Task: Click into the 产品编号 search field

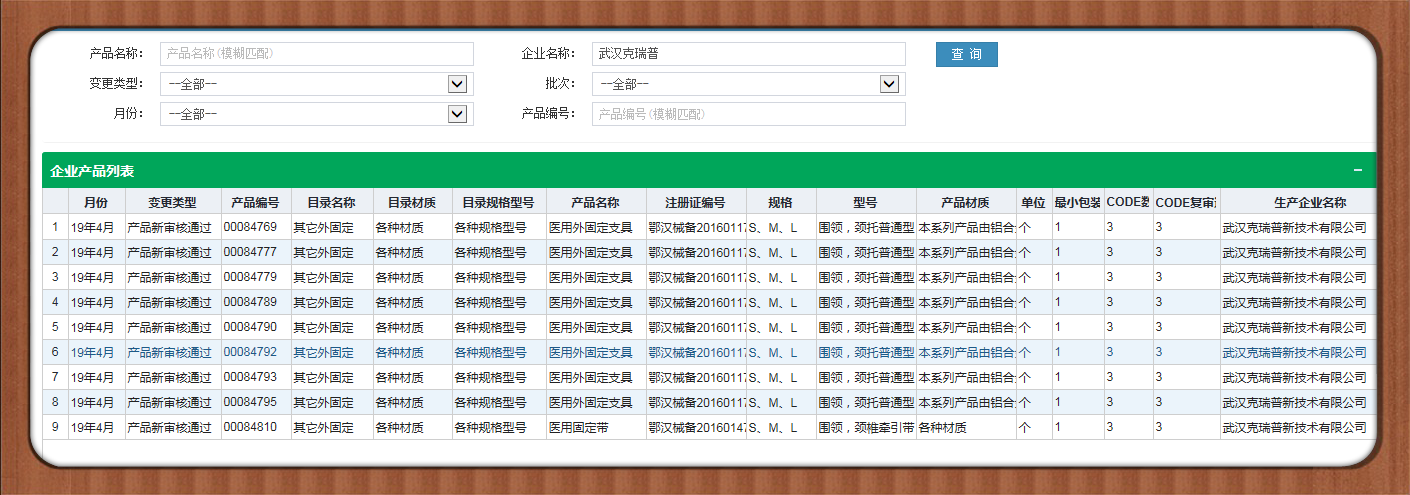Action: pos(748,114)
